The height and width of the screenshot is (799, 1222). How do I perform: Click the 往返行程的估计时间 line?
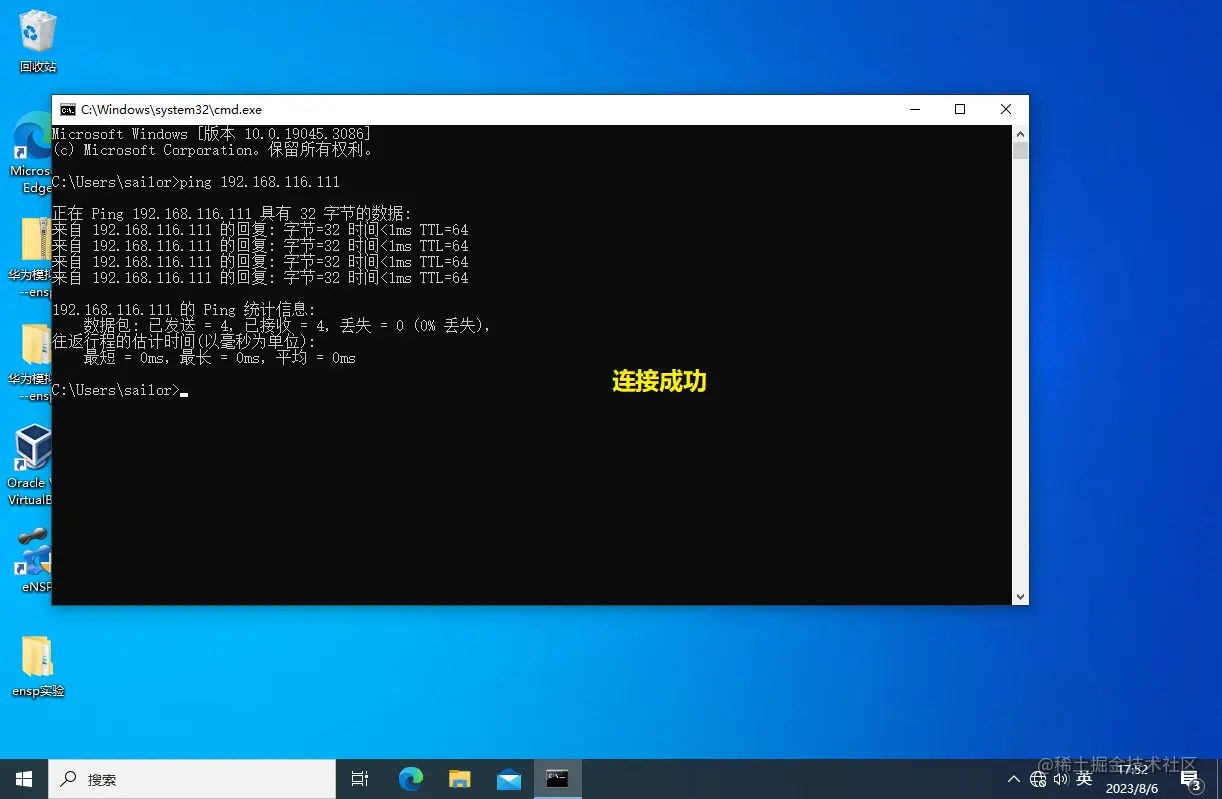pyautogui.click(x=184, y=342)
